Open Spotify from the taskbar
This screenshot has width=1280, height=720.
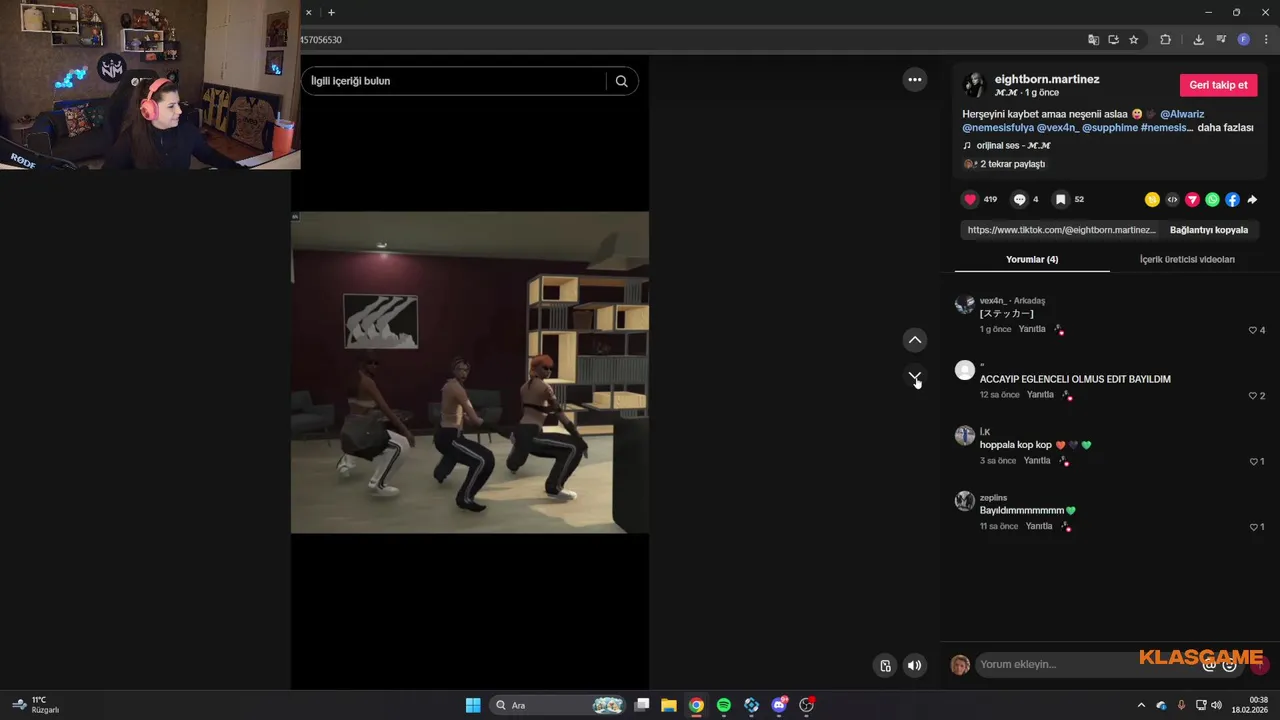click(724, 705)
